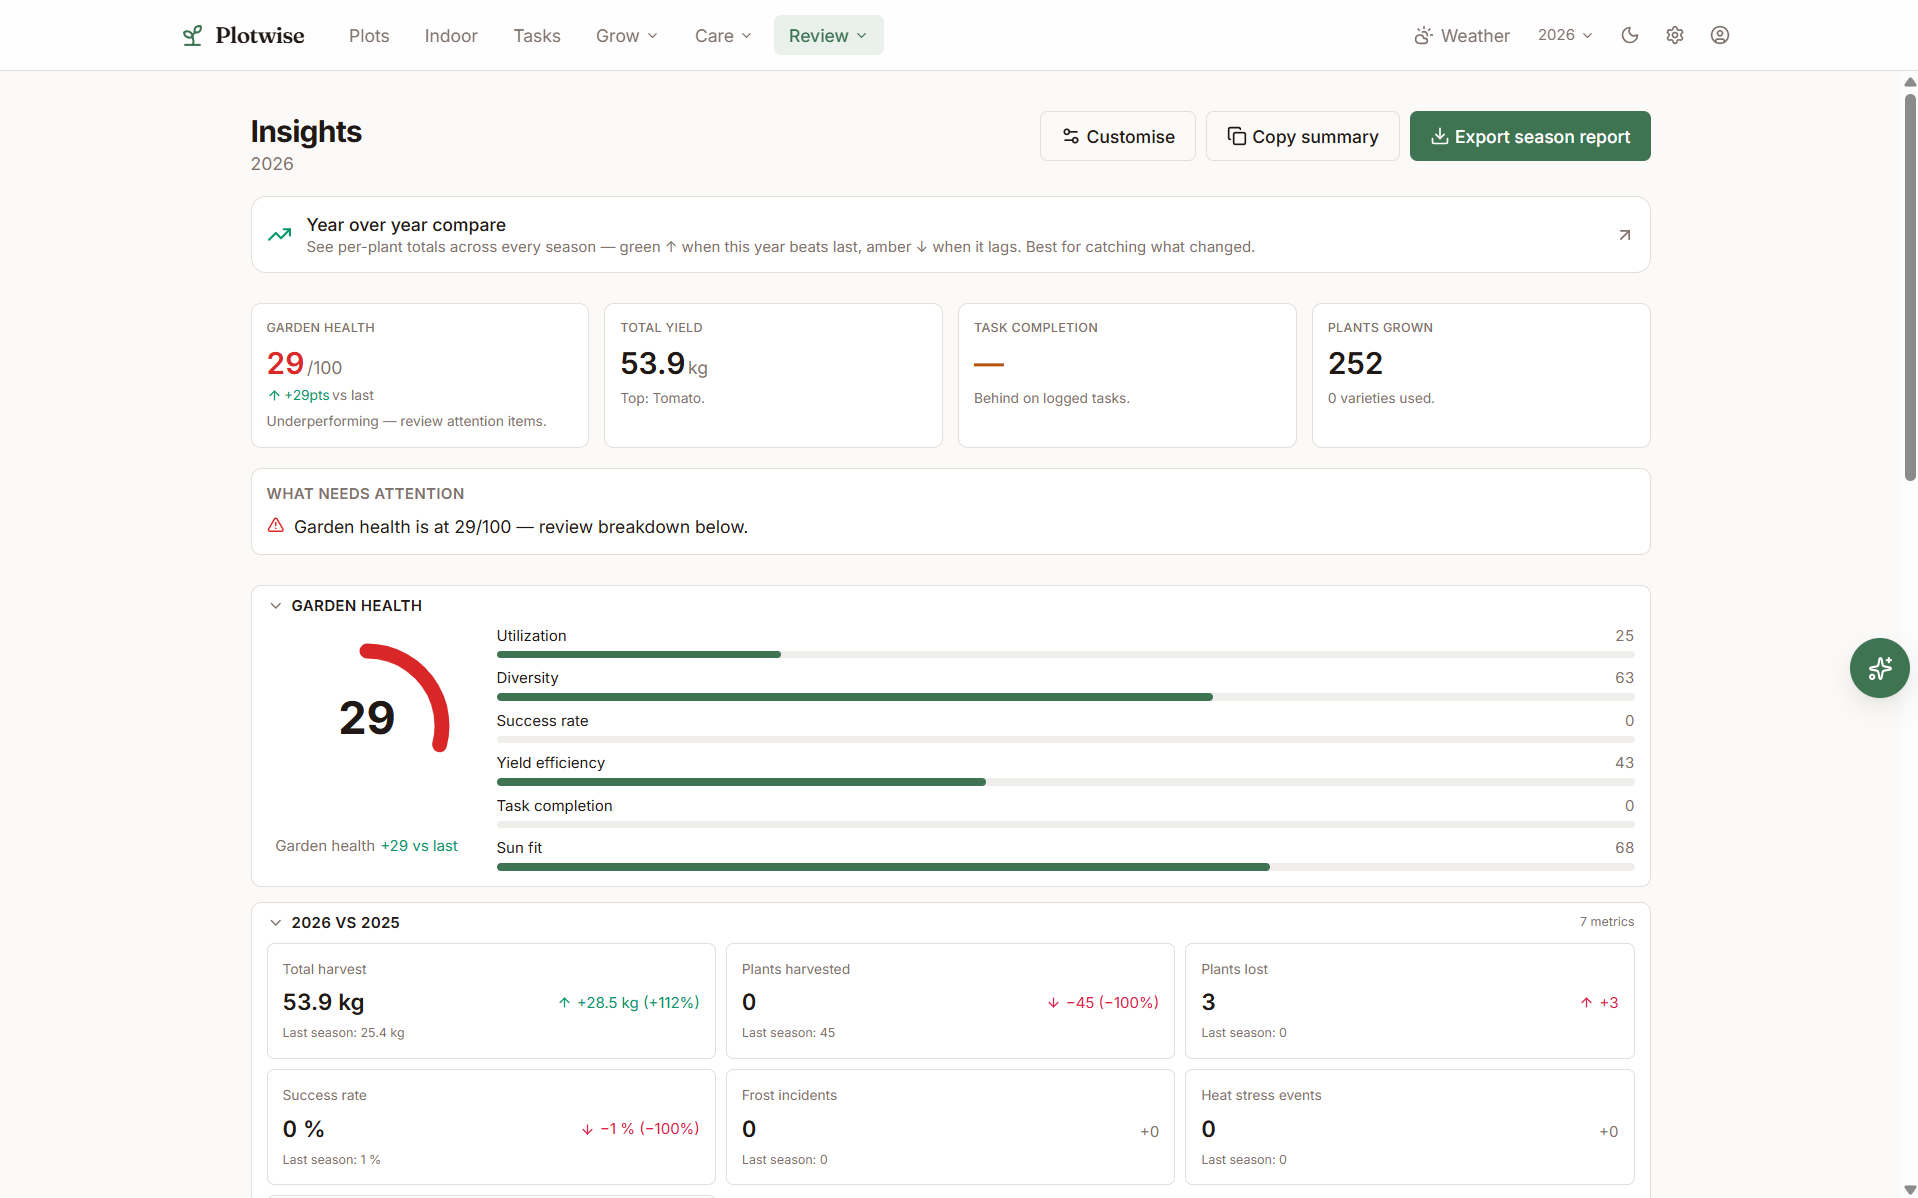Click the Success rate bar in Garden Health

click(x=1065, y=739)
